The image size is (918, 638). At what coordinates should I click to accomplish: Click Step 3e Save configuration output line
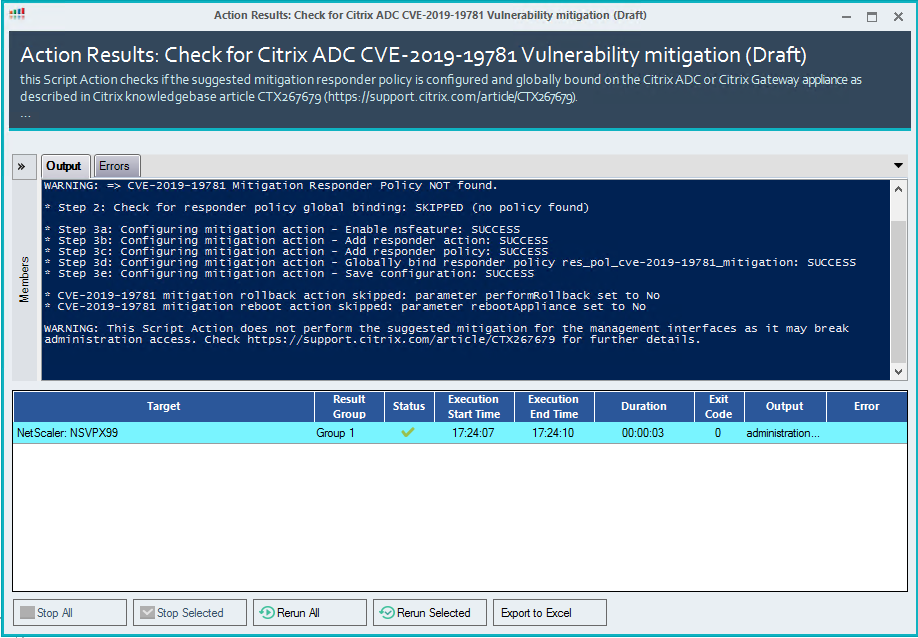[x=289, y=273]
